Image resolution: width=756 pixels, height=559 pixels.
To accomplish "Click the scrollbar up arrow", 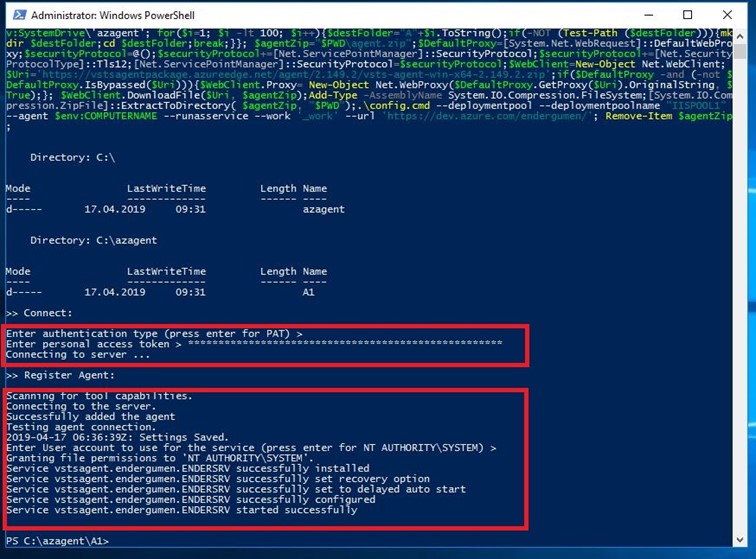I will 740,34.
